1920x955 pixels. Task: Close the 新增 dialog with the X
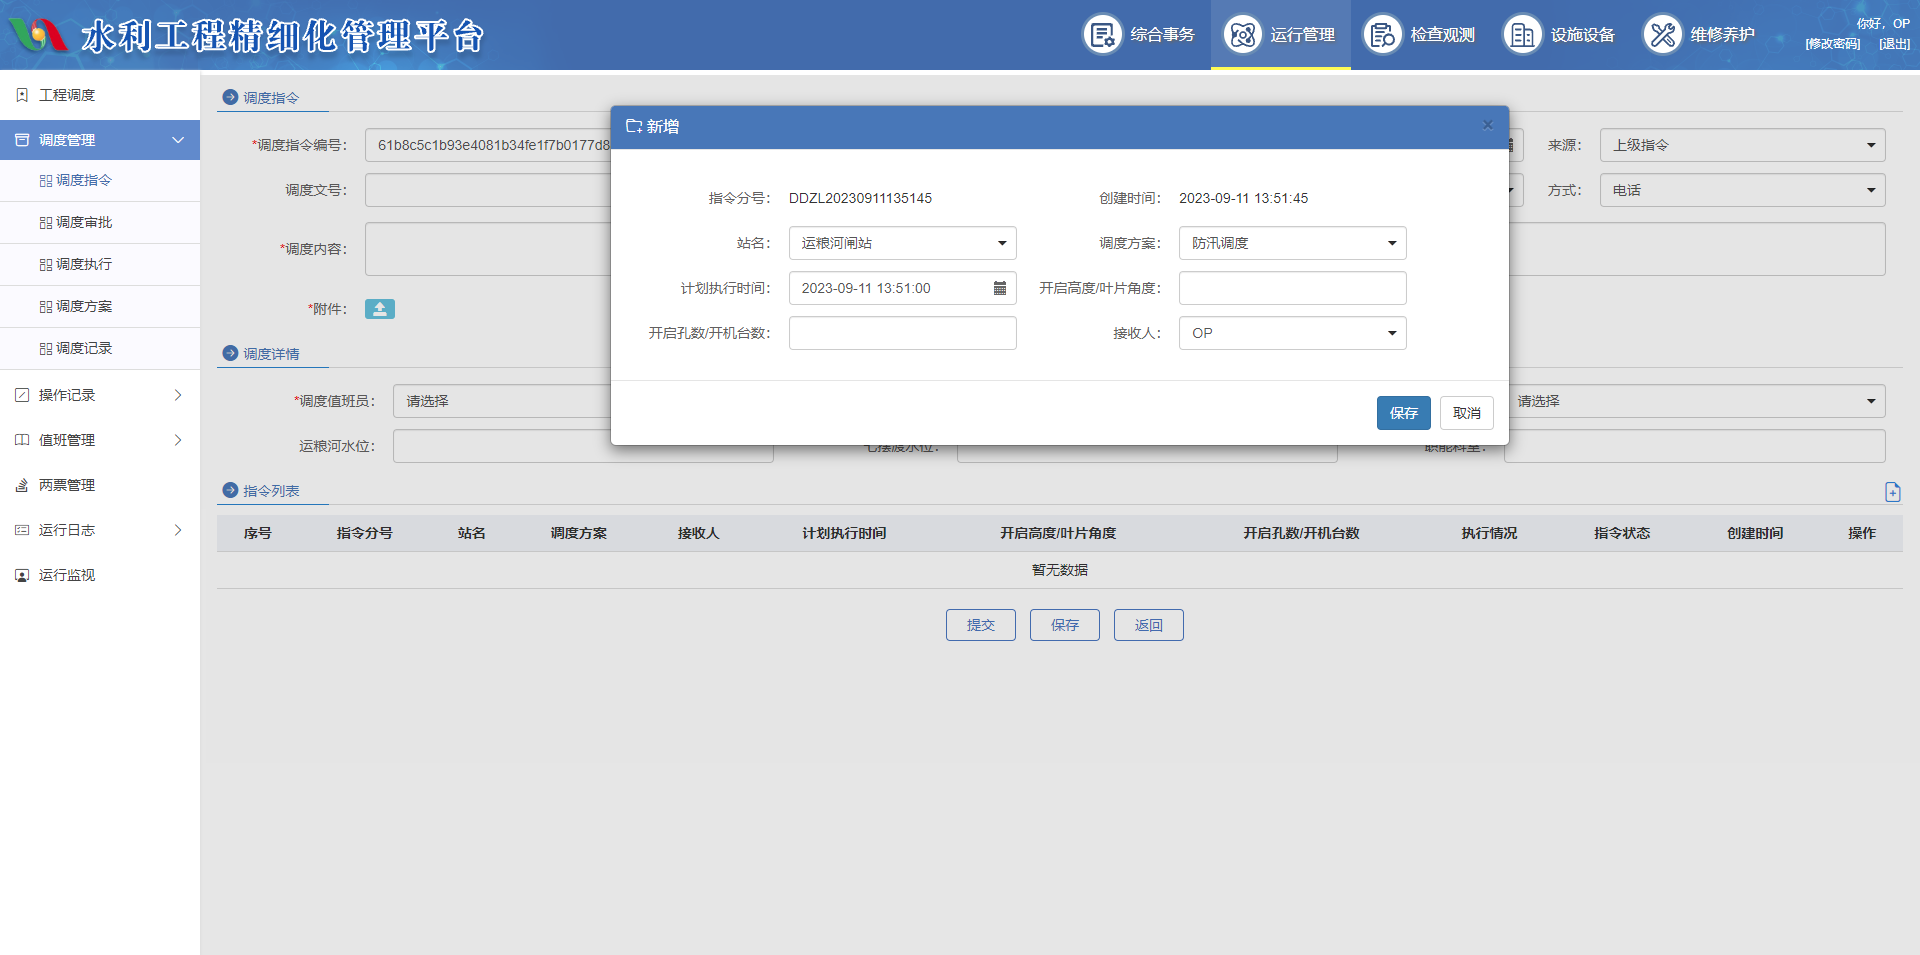point(1487,125)
